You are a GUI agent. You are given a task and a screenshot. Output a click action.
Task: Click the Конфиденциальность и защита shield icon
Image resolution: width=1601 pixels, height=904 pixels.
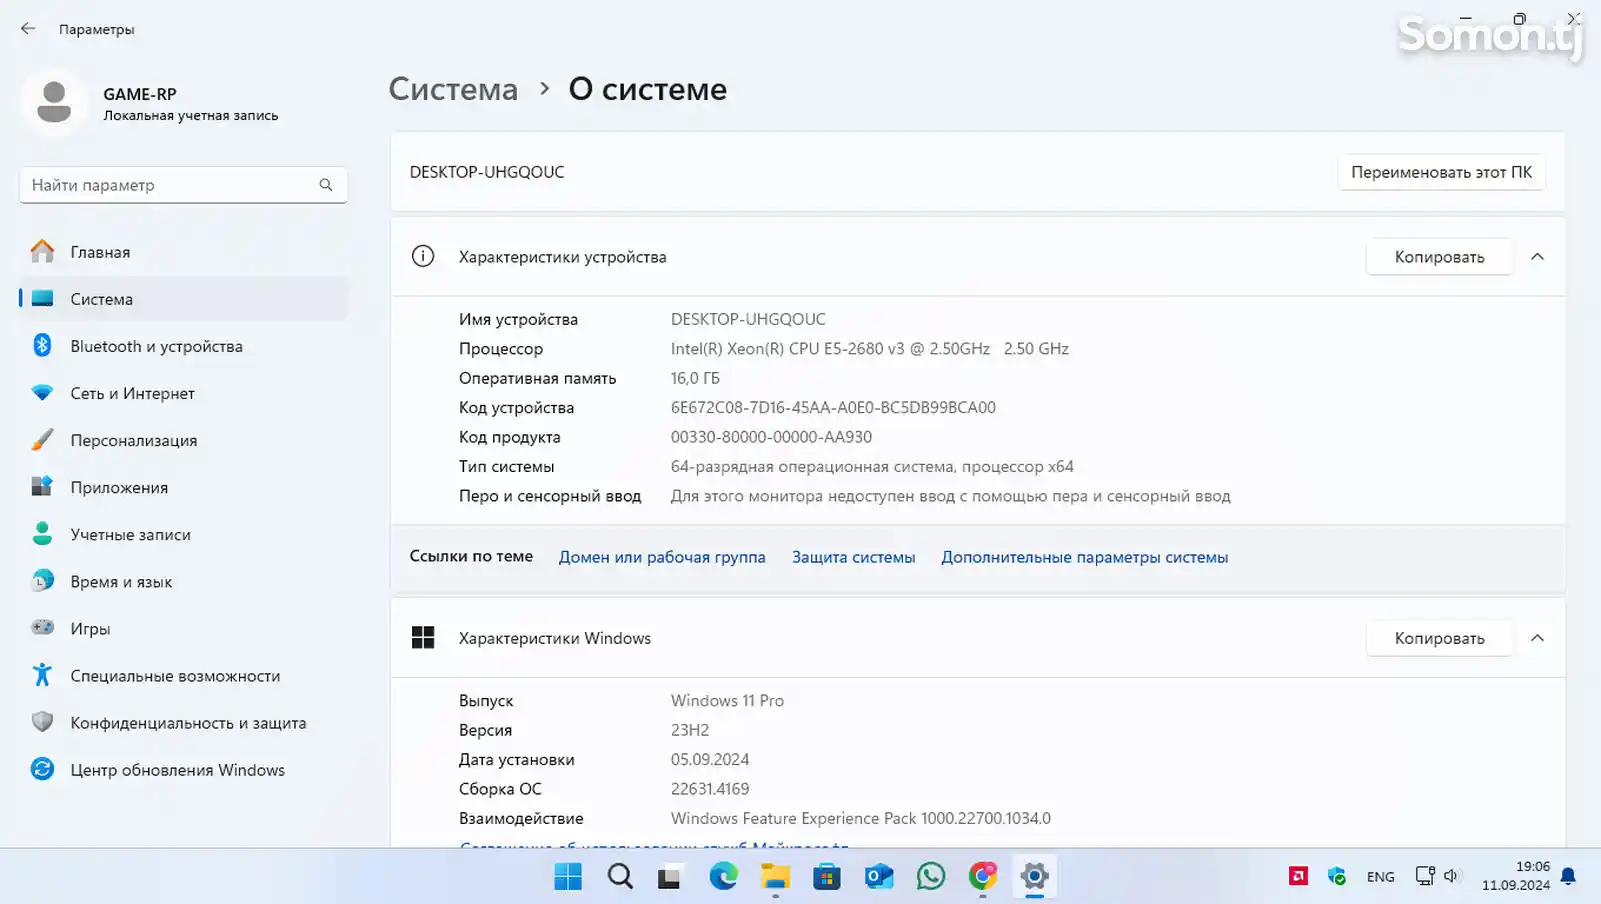tap(42, 722)
